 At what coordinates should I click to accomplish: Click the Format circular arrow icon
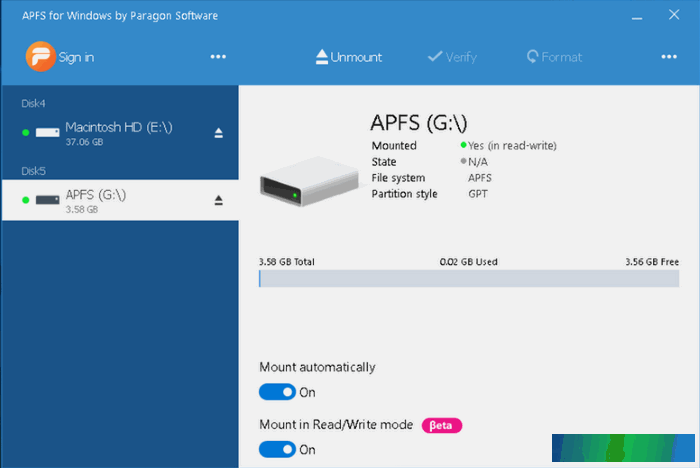tap(533, 57)
